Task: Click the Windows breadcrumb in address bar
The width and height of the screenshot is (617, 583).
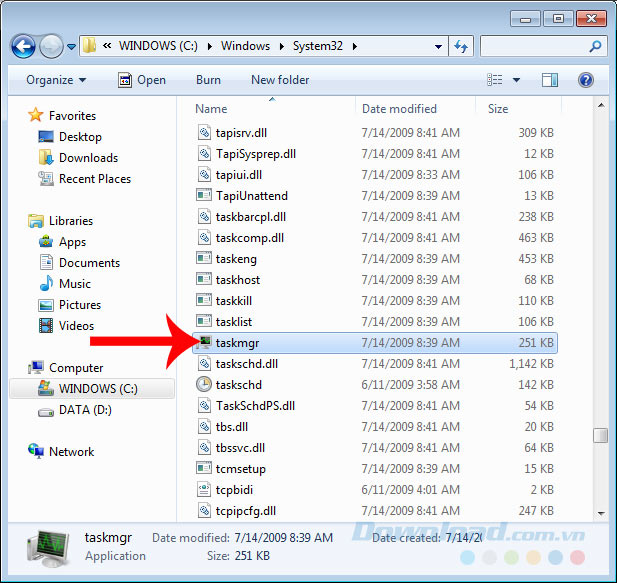Action: (x=246, y=46)
